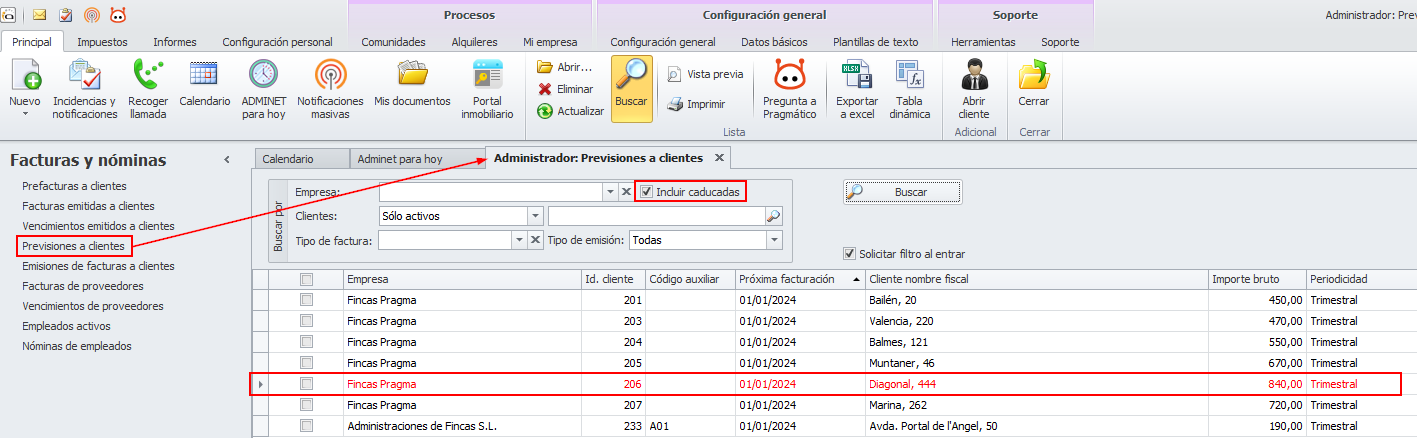This screenshot has width=1417, height=438.
Task: Switch to the Impuestos tab
Action: (101, 42)
